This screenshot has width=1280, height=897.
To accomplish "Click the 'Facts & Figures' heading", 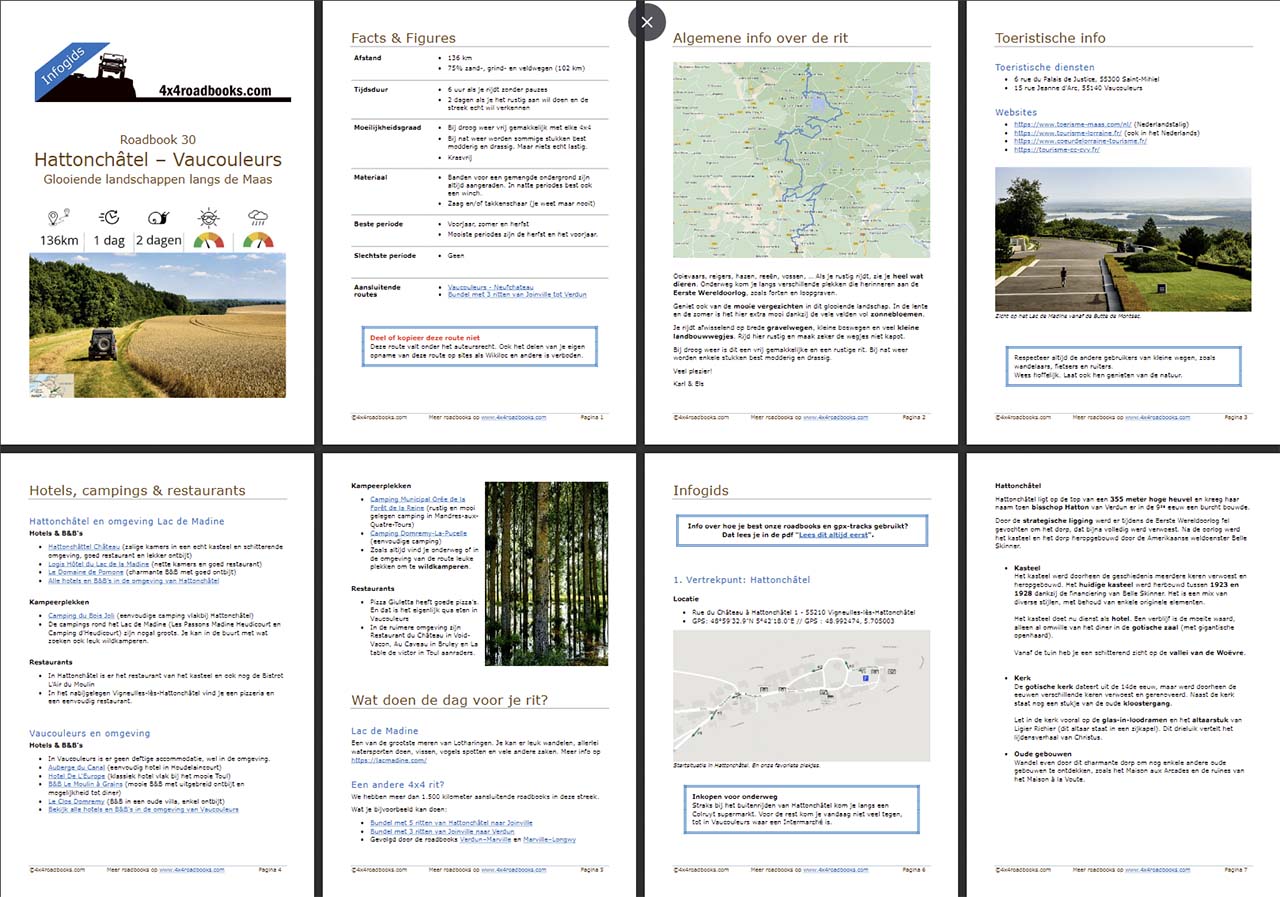I will pyautogui.click(x=403, y=38).
